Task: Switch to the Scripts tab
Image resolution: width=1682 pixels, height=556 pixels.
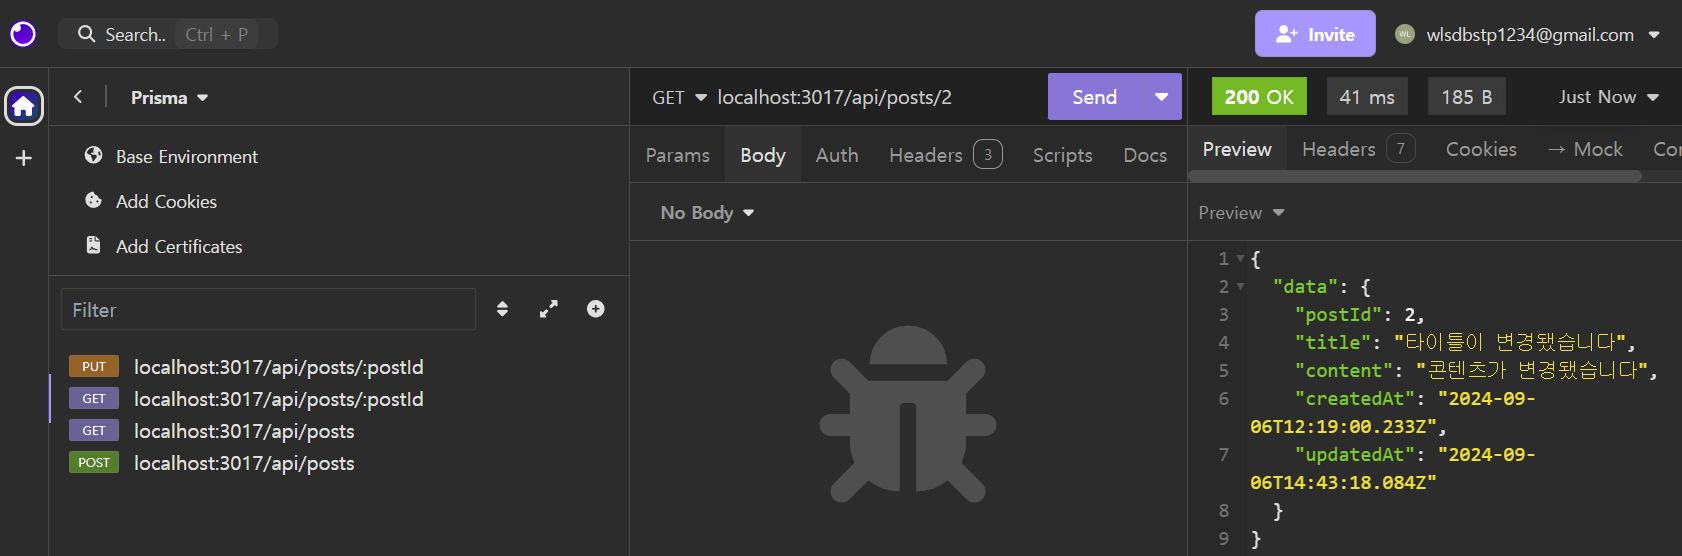Action: (1062, 155)
